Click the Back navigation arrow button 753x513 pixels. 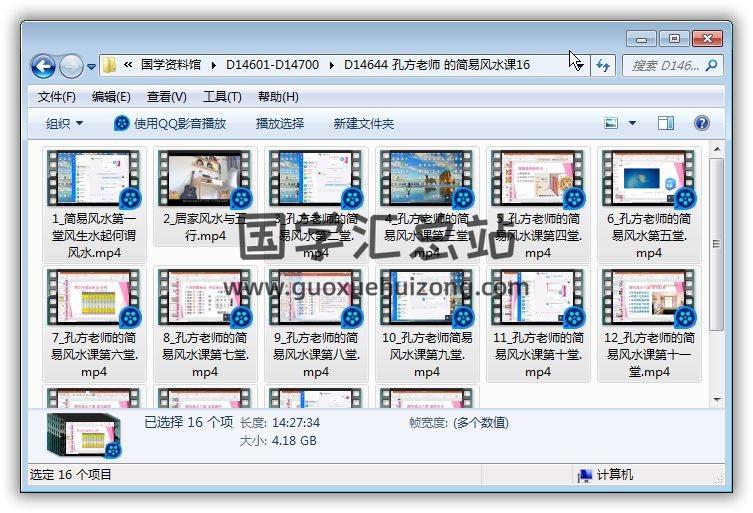click(43, 66)
